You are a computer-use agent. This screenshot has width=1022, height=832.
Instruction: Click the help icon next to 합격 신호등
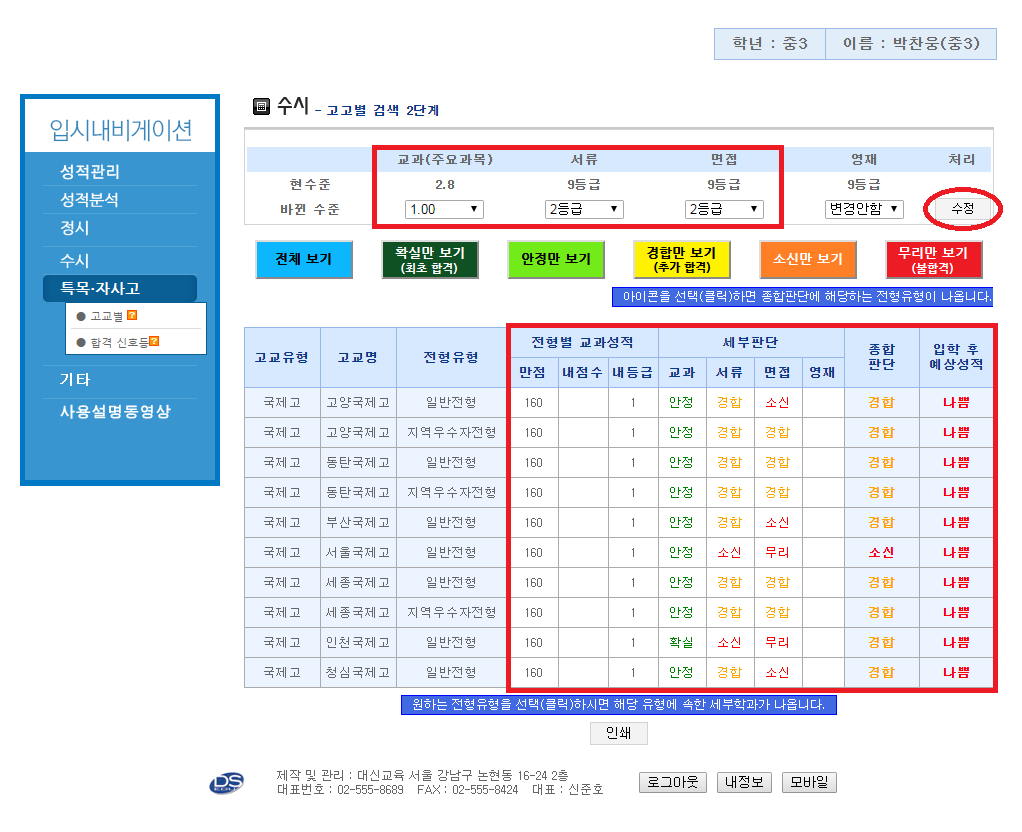tap(154, 341)
